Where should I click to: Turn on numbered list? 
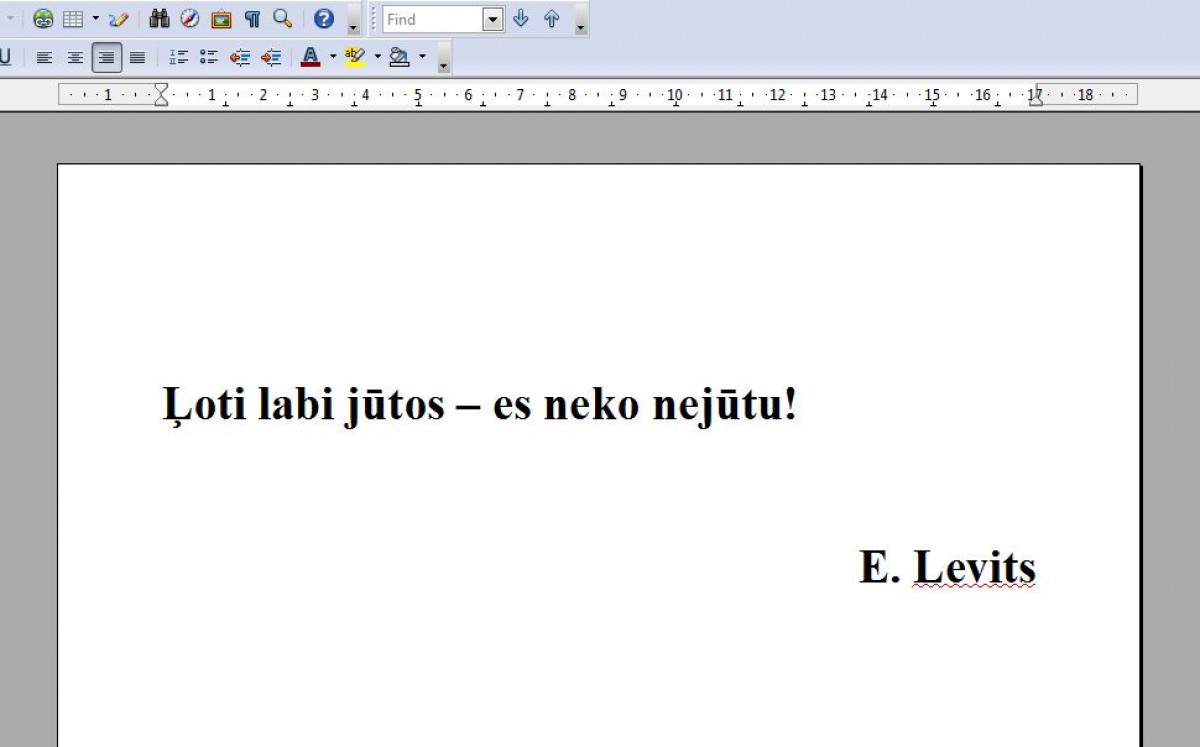(178, 58)
